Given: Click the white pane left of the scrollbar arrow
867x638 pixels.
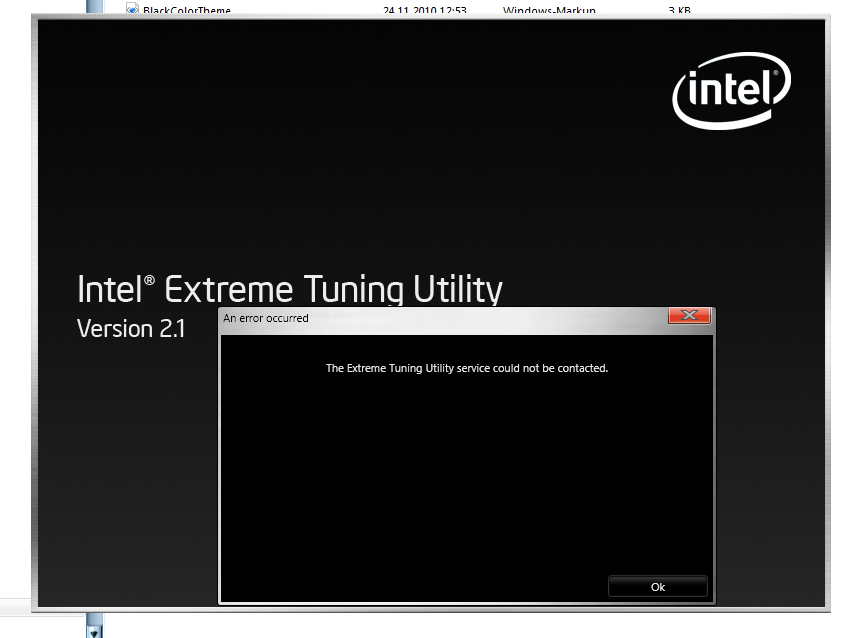Looking at the screenshot, I should (x=40, y=628).
